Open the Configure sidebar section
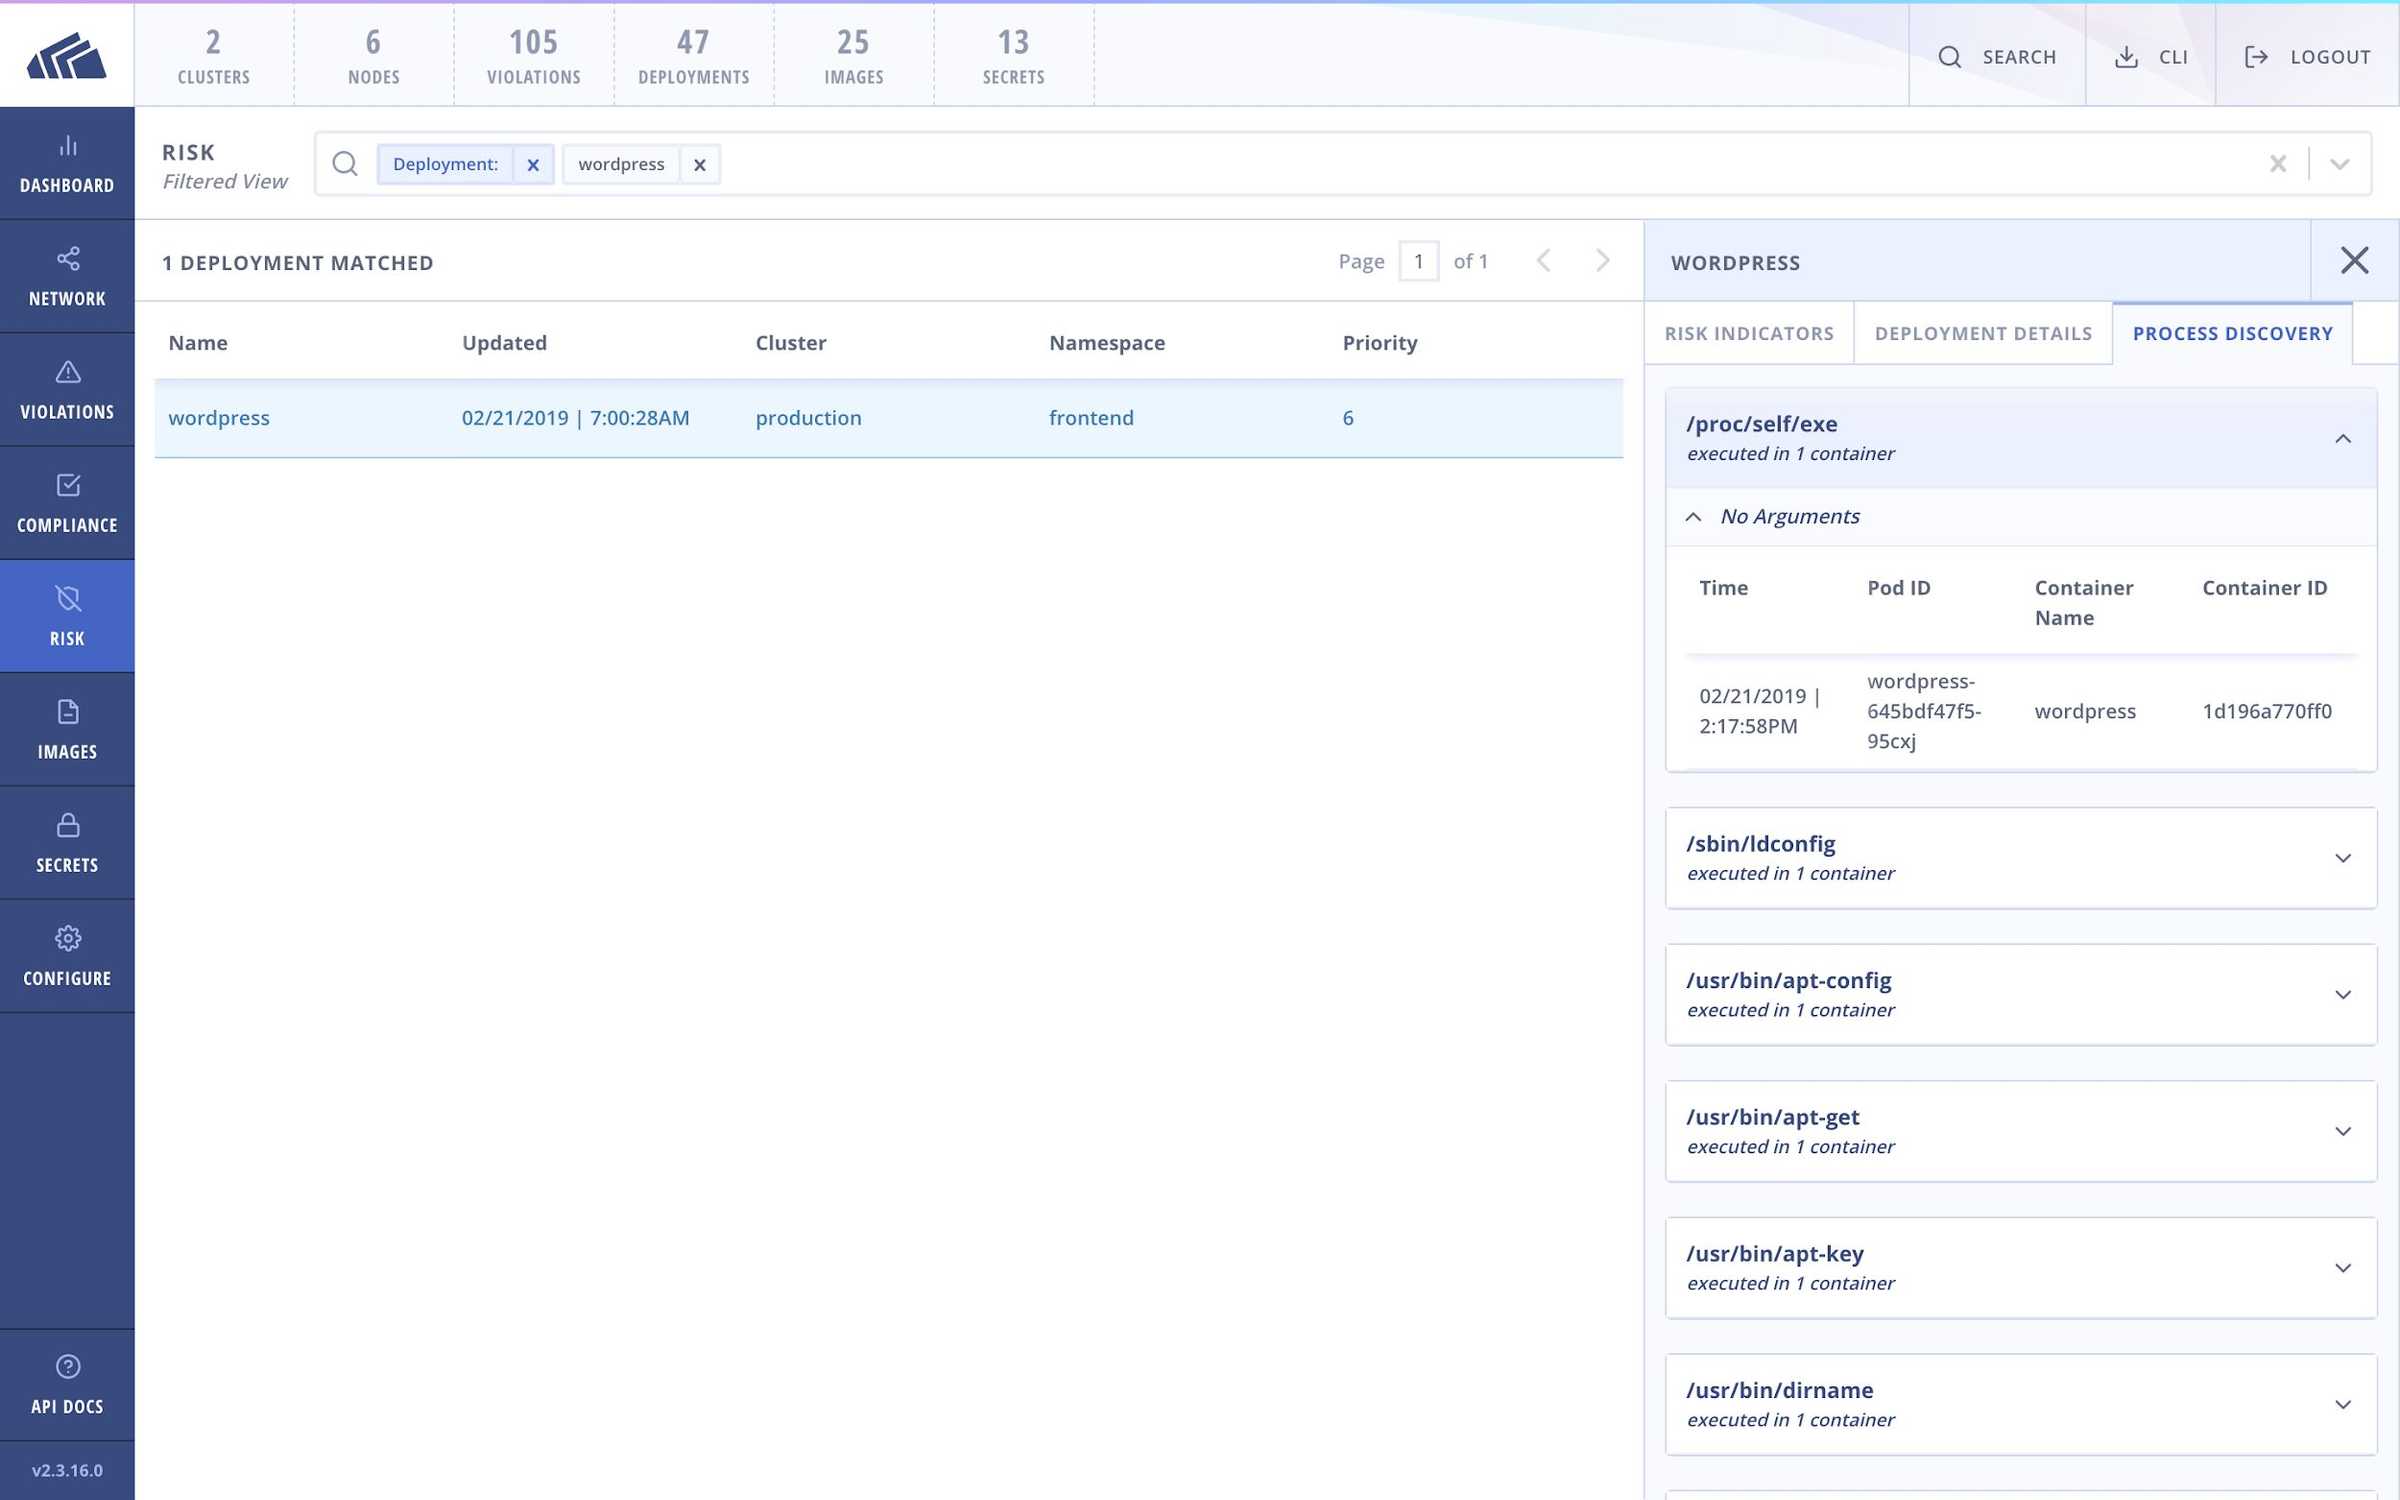This screenshot has width=2400, height=1500. pos(67,956)
